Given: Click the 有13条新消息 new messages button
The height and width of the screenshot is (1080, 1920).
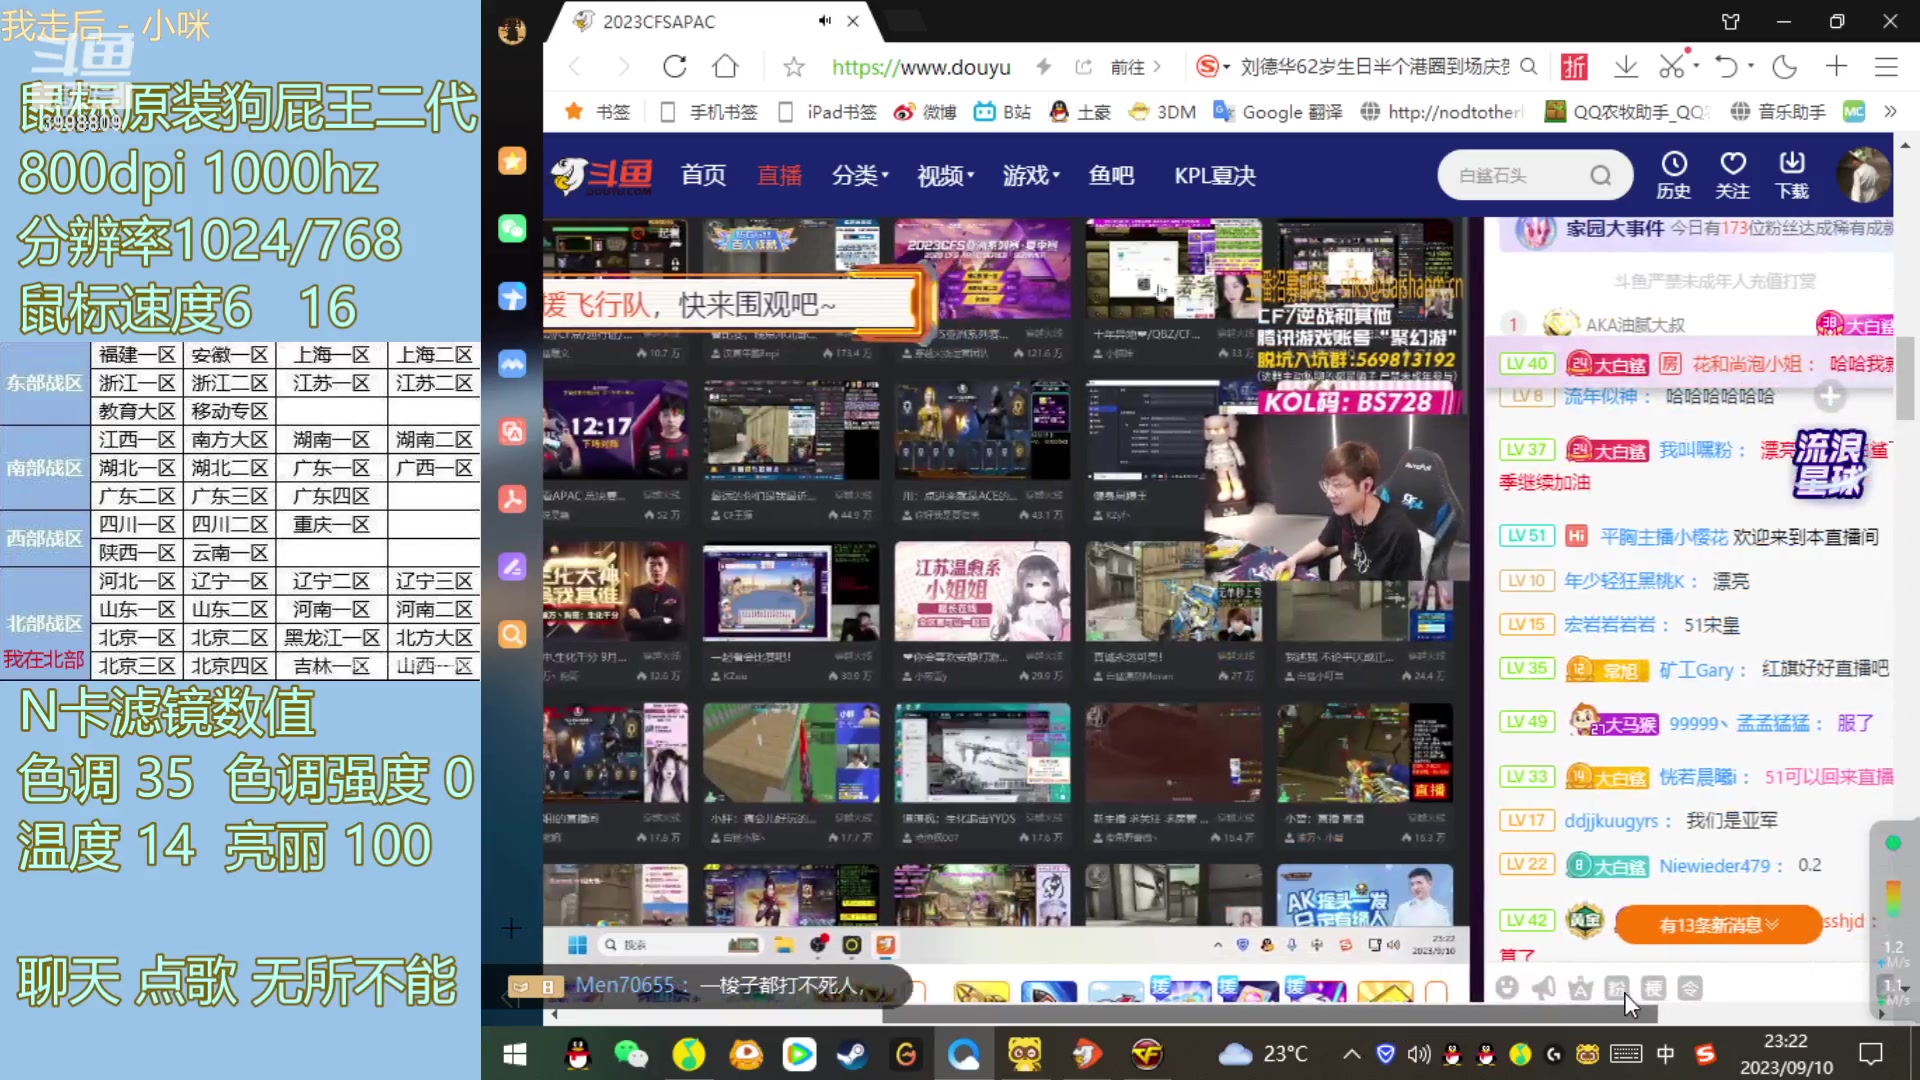Looking at the screenshot, I should click(1718, 925).
